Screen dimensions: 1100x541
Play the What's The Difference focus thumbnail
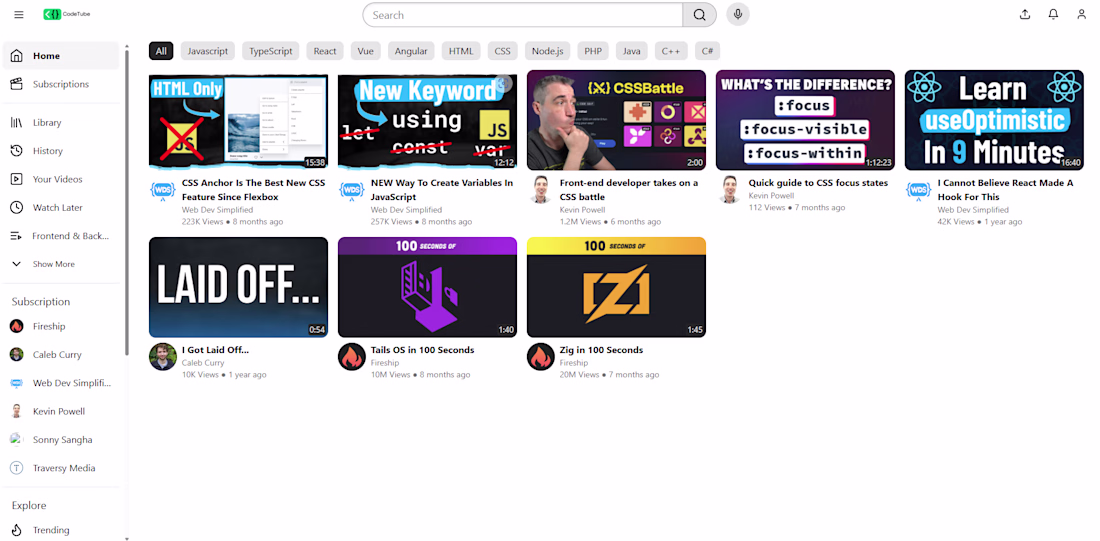coord(805,120)
